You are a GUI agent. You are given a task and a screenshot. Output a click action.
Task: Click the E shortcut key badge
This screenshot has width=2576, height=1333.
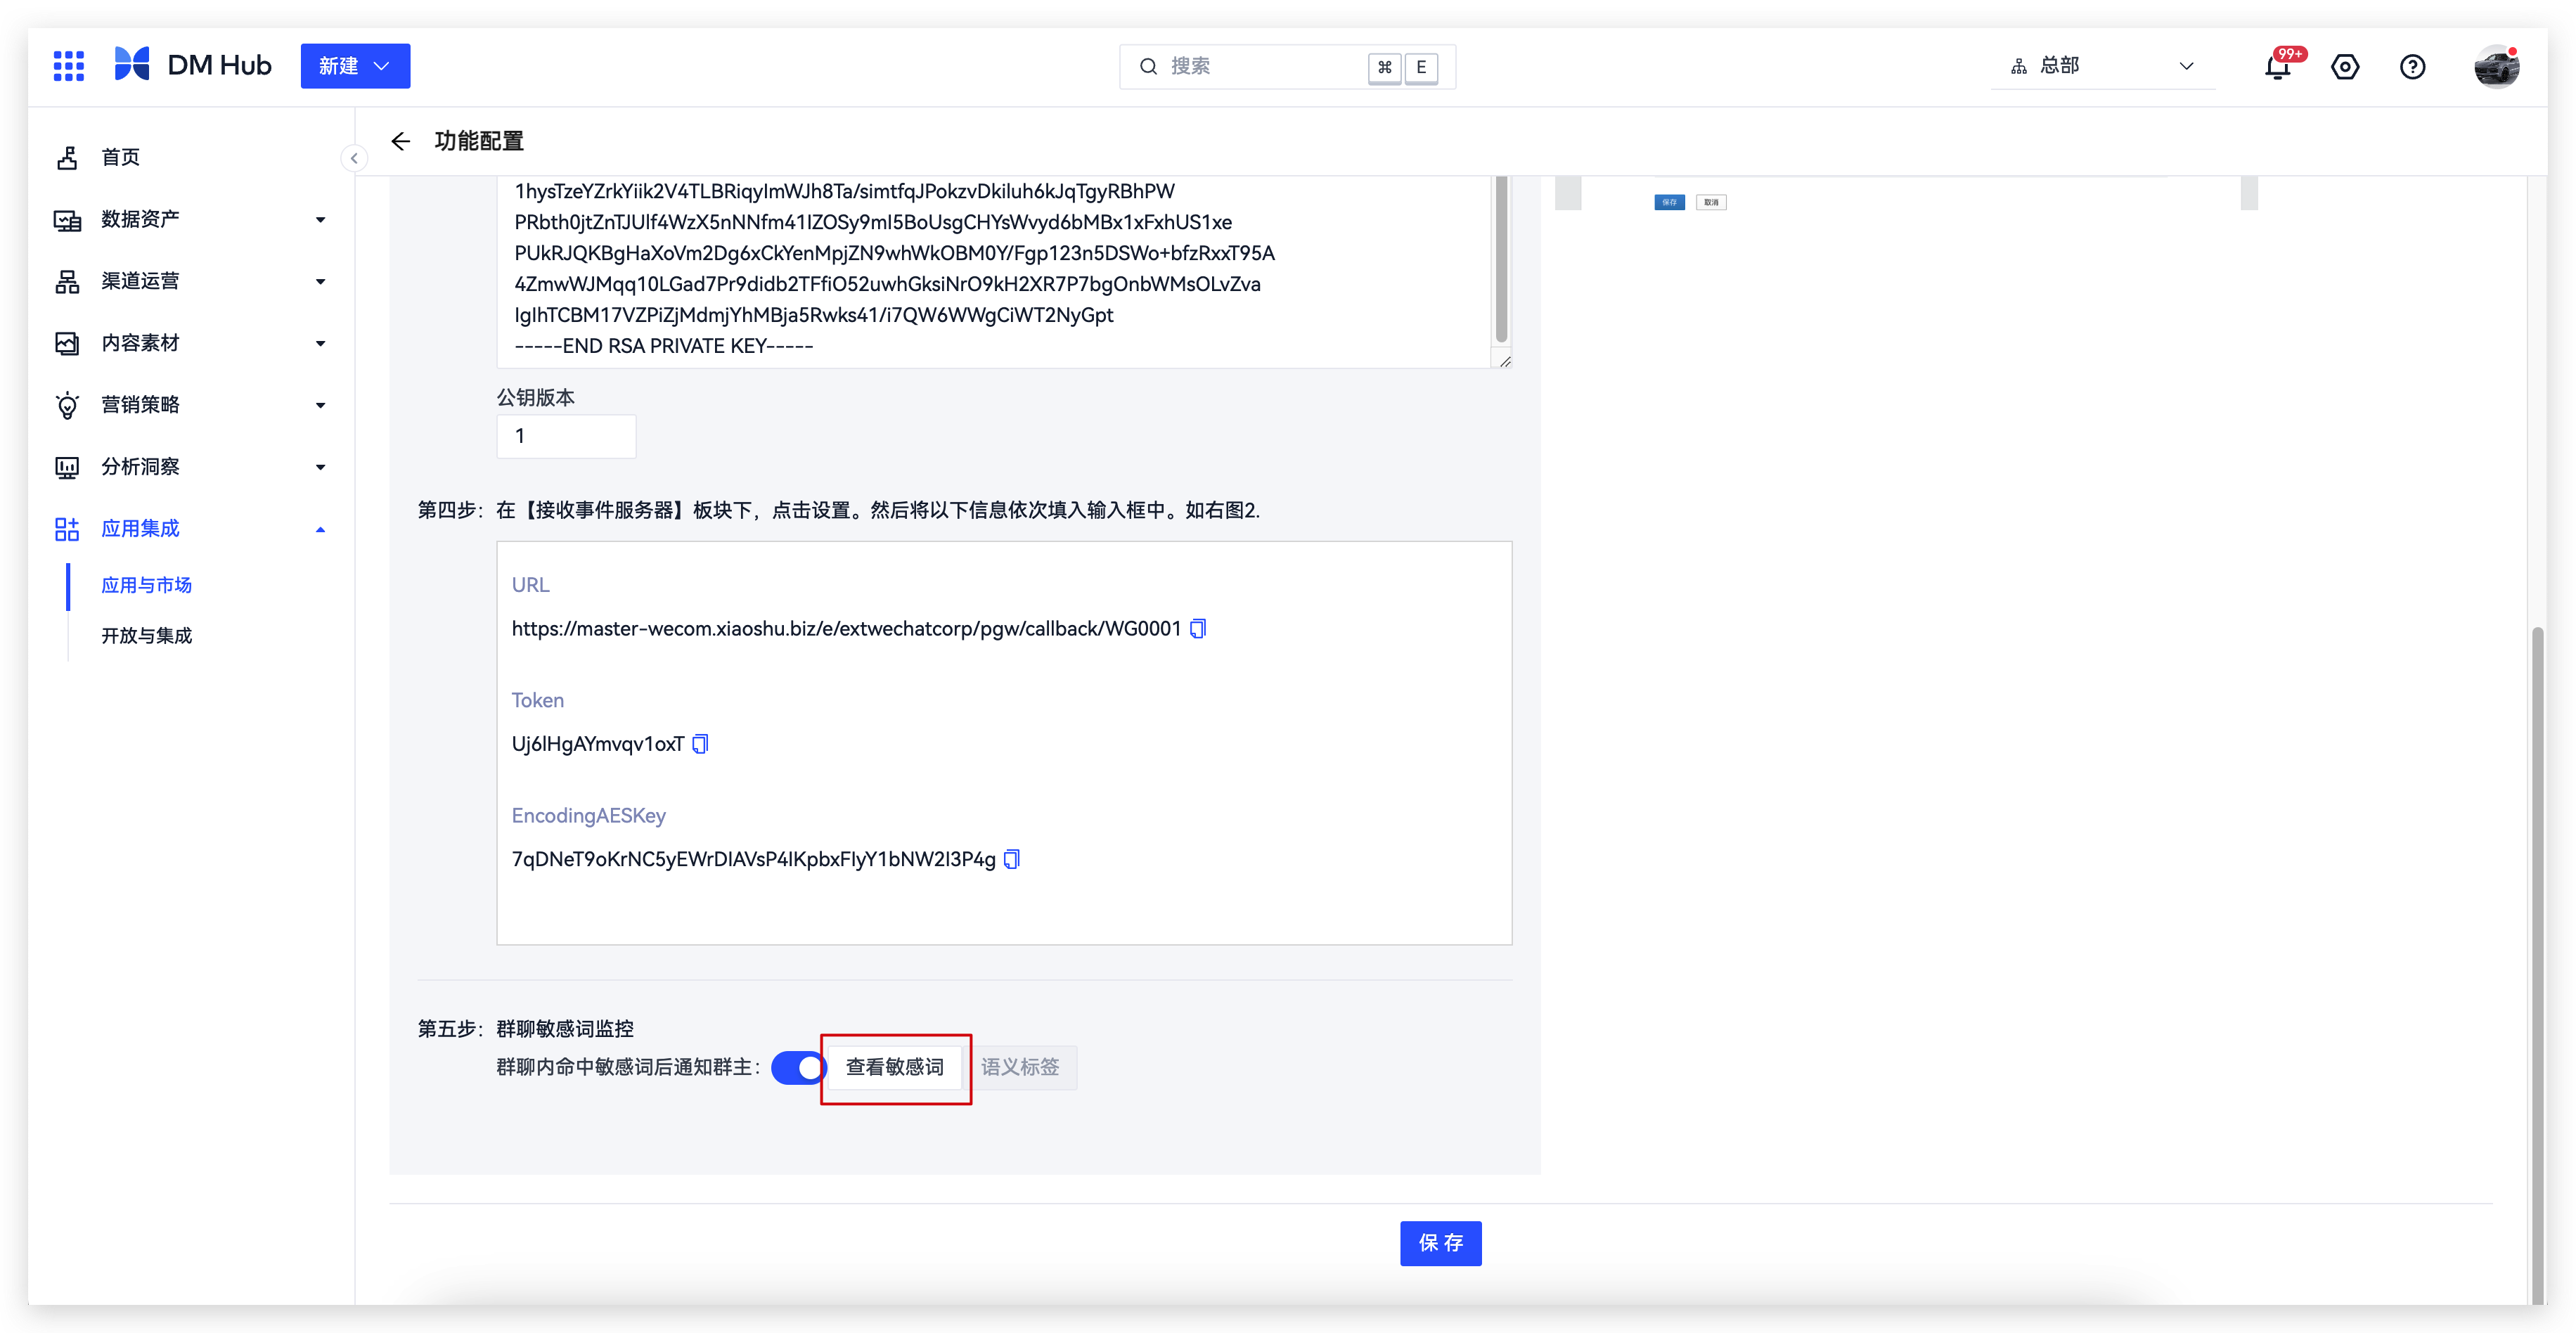1421,67
